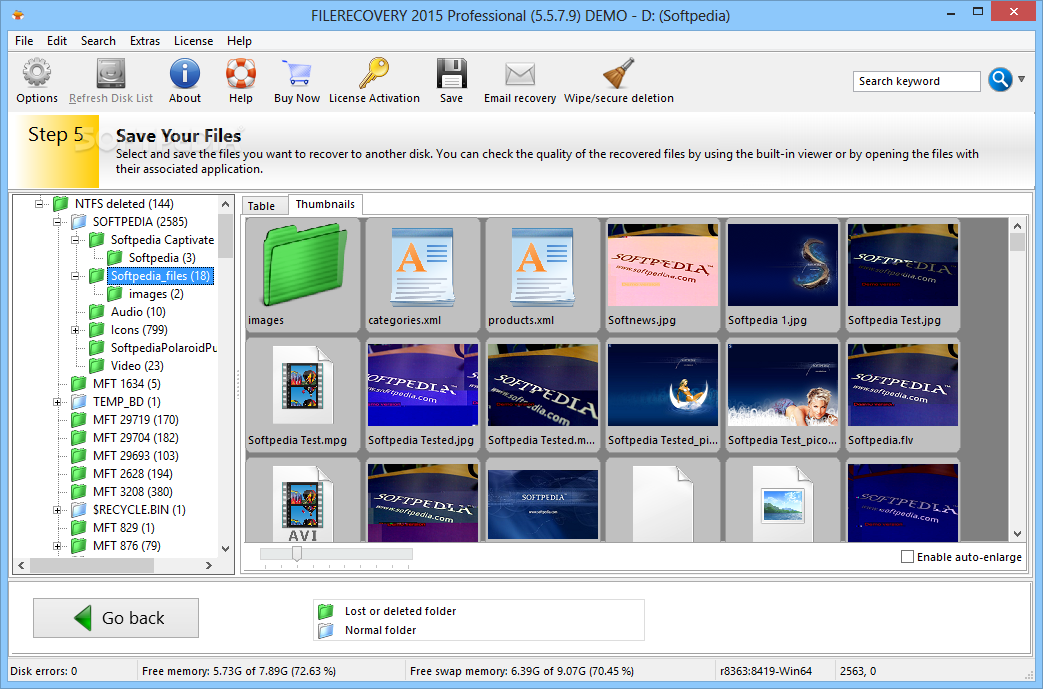Click the Go back button

(x=116, y=618)
